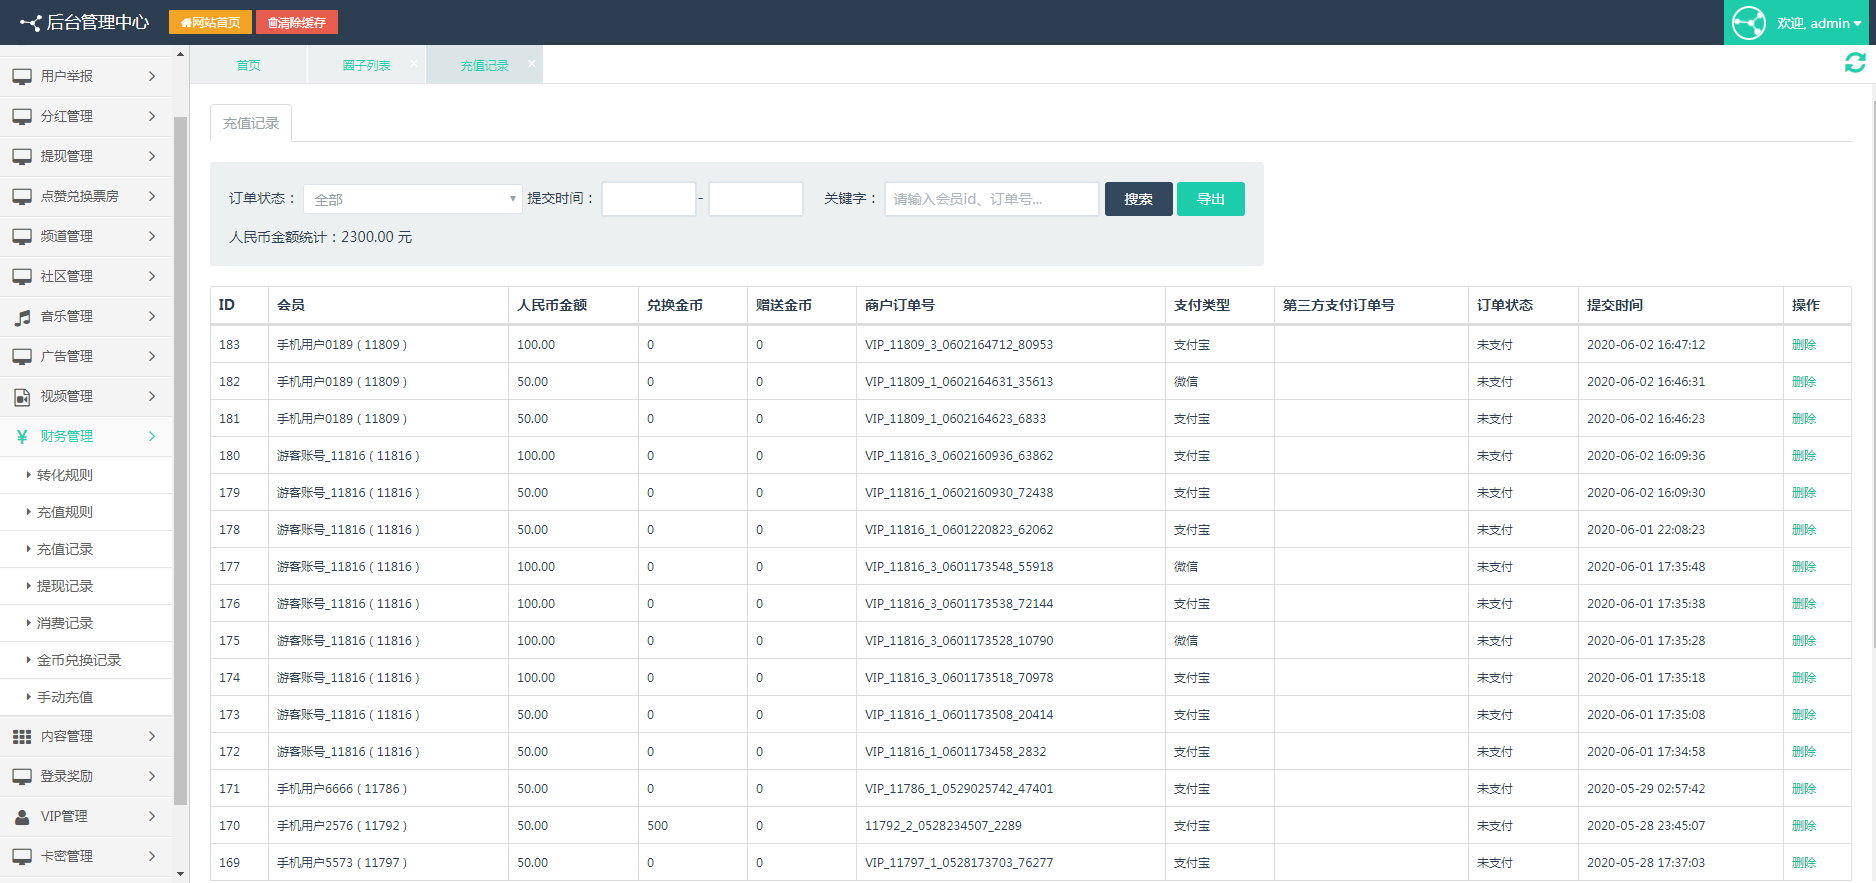Click the end date input field
Viewport: 1876px width, 883px height.
(x=756, y=199)
